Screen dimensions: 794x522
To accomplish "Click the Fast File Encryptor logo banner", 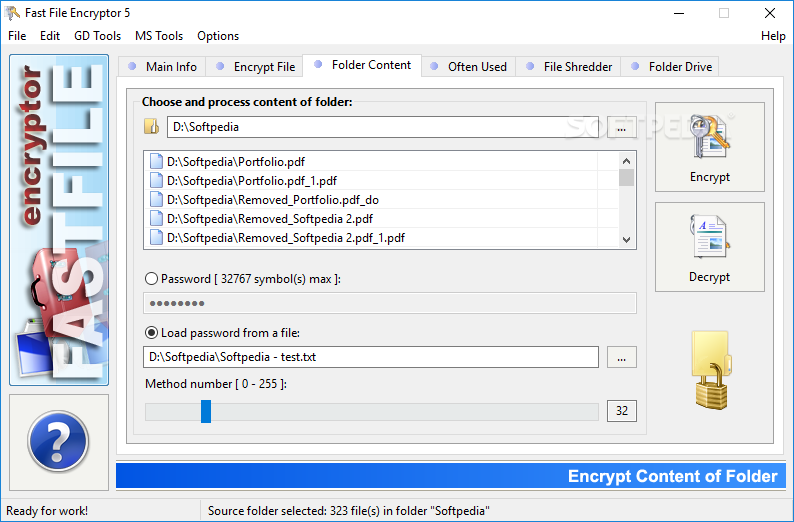I will (x=59, y=220).
